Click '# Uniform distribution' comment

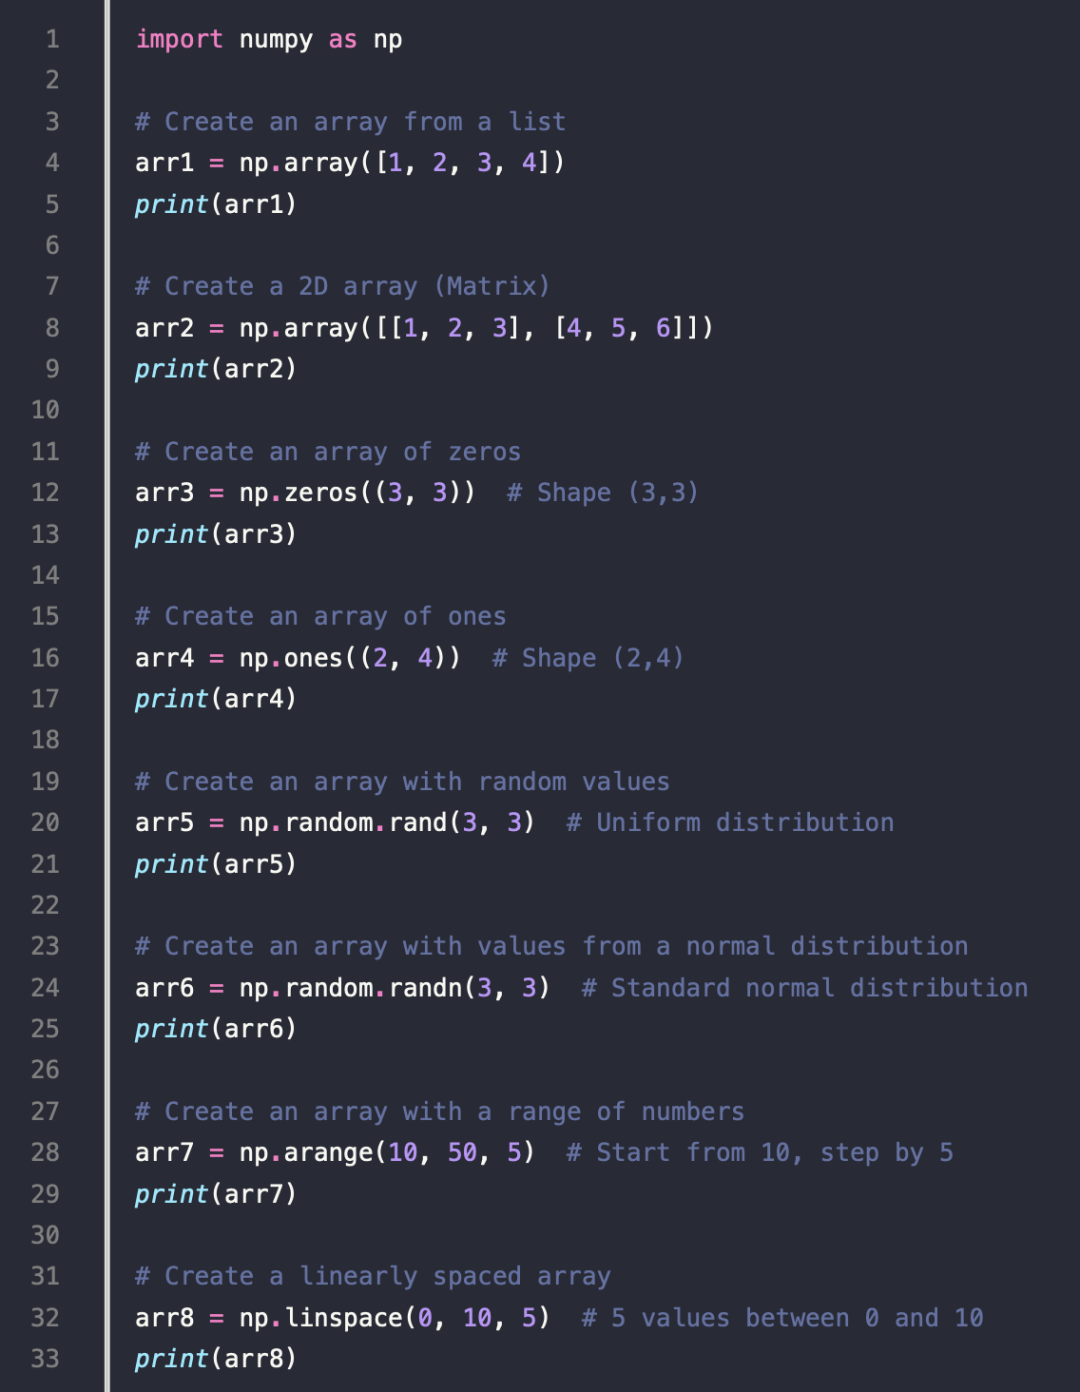[730, 823]
